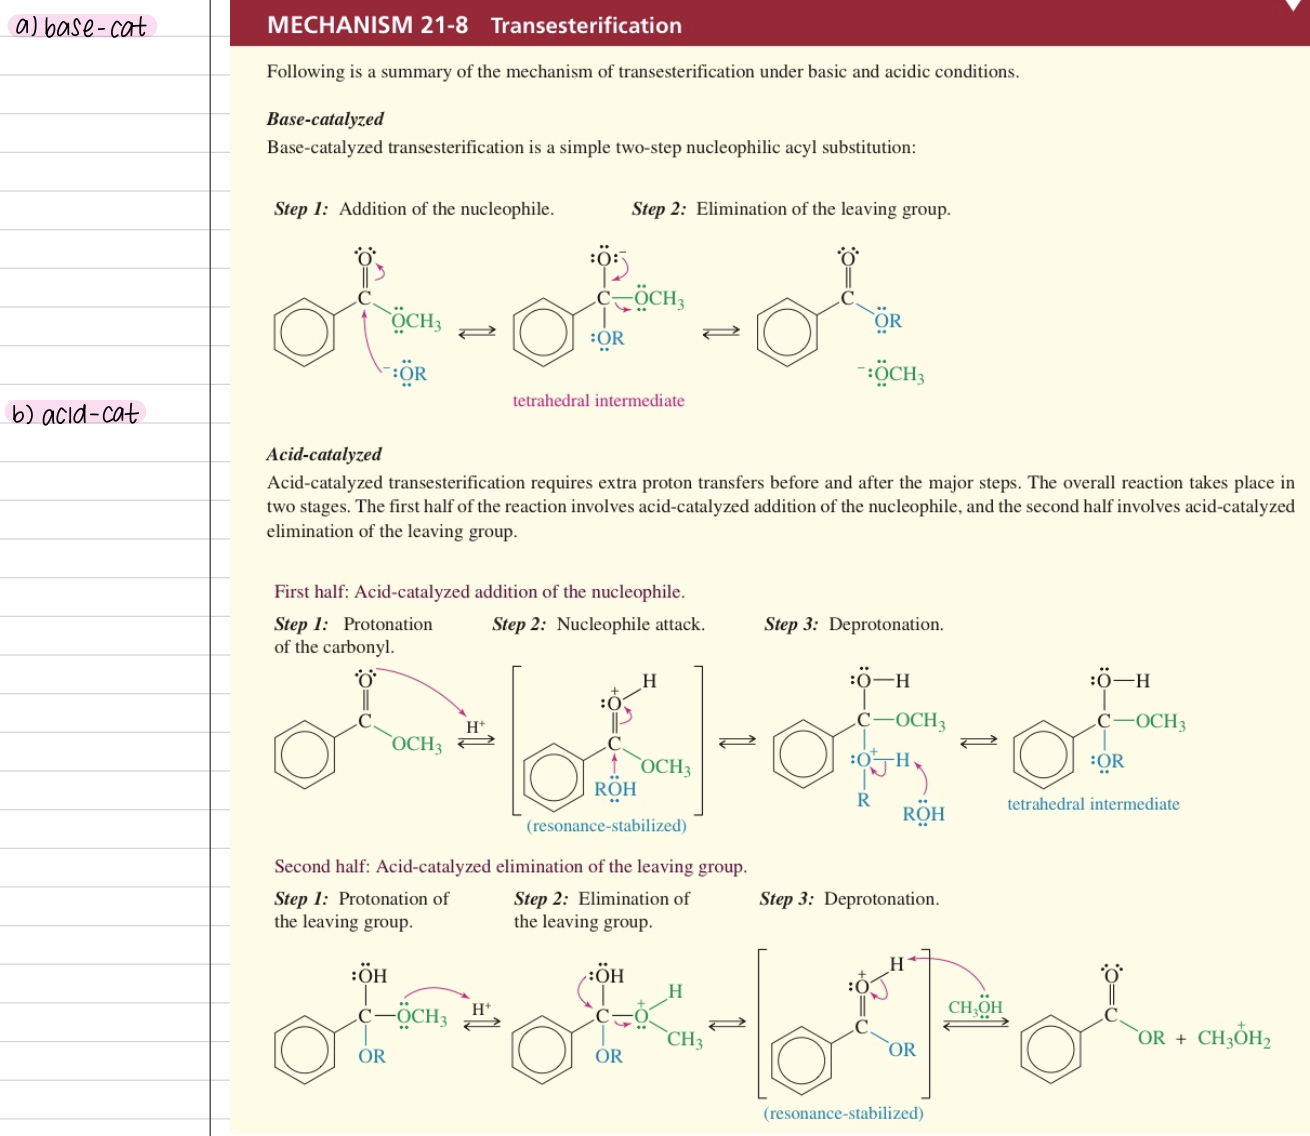Click the "OR" nucleophile anion attacking in base-catalyzed step 1
Image resolution: width=1310 pixels, height=1136 pixels.
pyautogui.click(x=404, y=374)
